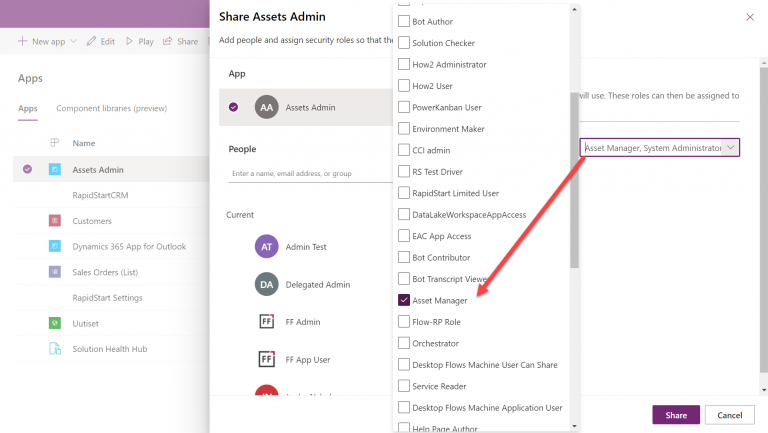This screenshot has height=433, width=768.
Task: Click the Play icon in toolbar
Action: click(x=130, y=42)
